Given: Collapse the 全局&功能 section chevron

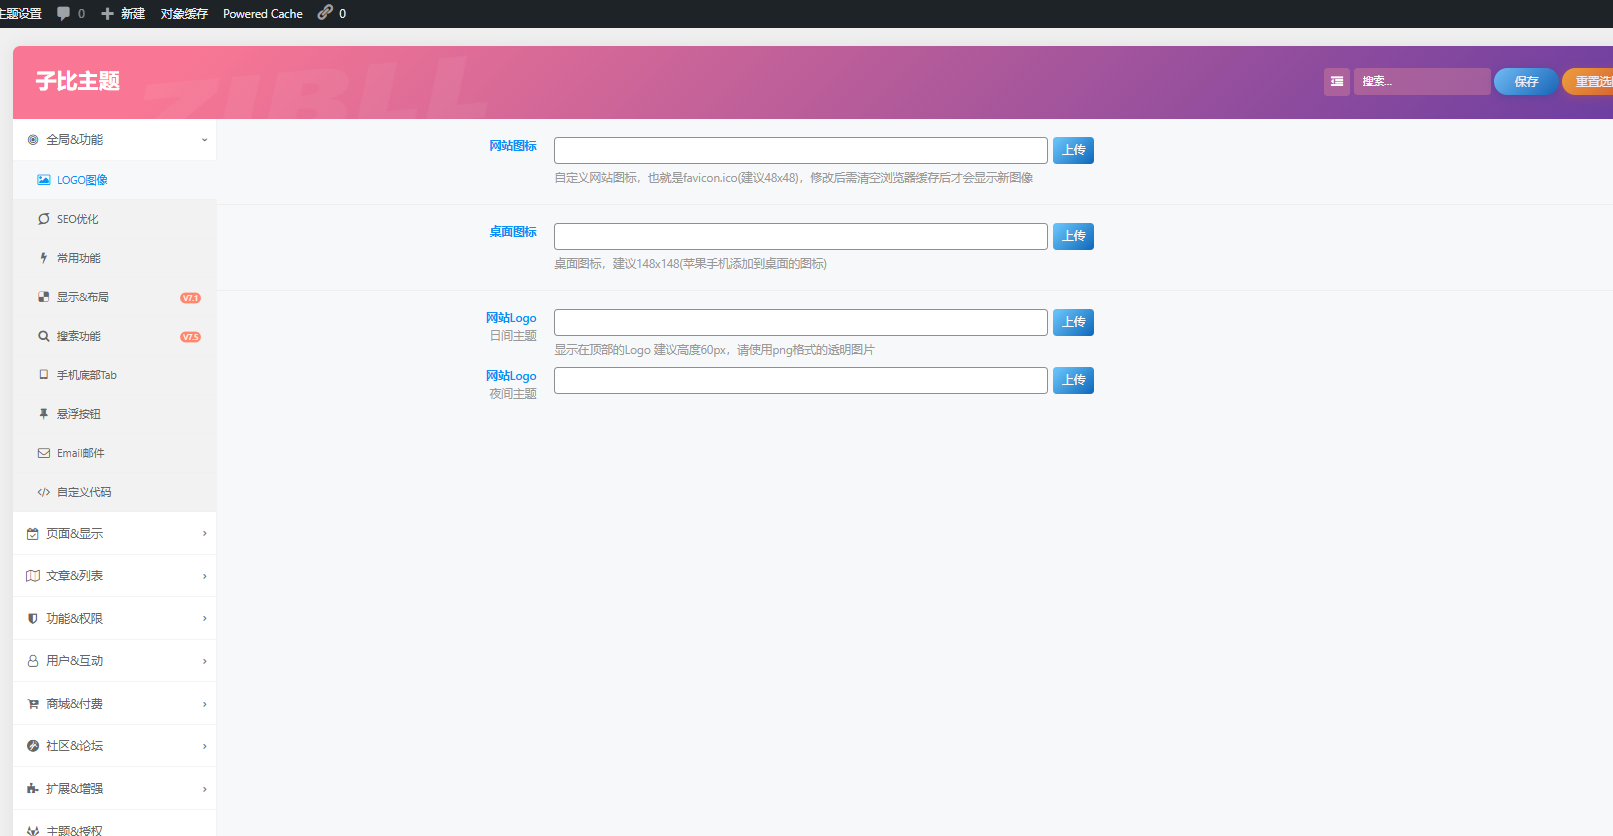Looking at the screenshot, I should [x=204, y=140].
